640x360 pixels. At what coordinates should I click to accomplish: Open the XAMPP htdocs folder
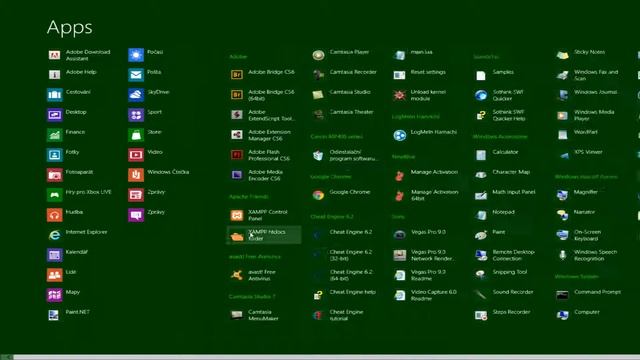(x=264, y=235)
